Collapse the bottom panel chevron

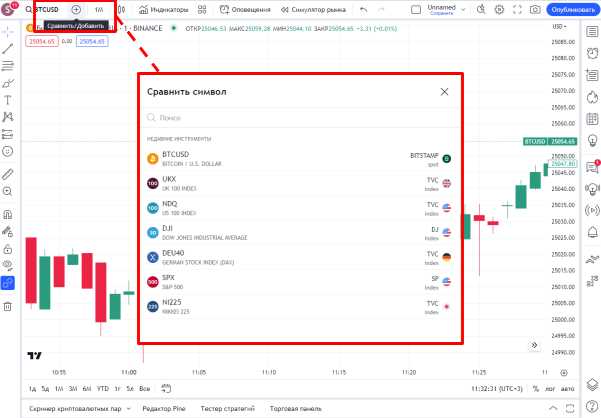(x=553, y=408)
